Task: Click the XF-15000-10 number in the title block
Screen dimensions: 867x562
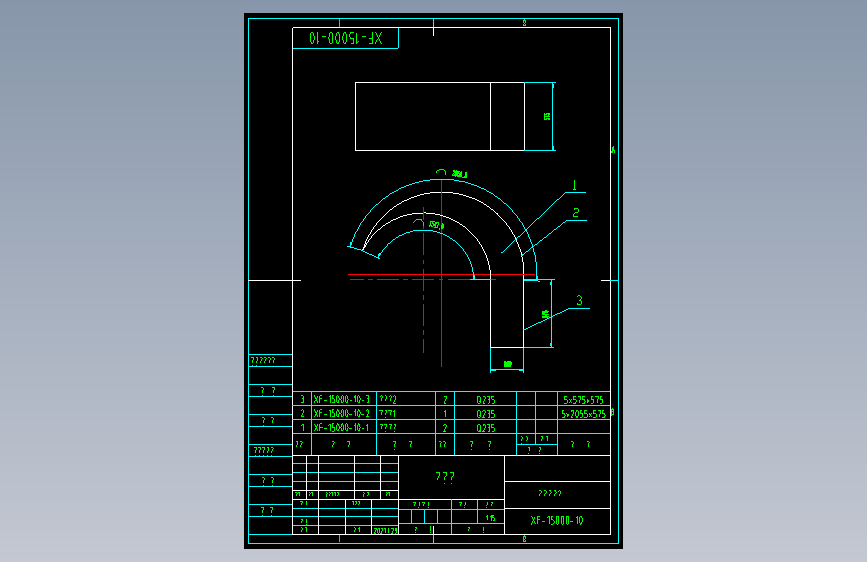Action: click(557, 521)
